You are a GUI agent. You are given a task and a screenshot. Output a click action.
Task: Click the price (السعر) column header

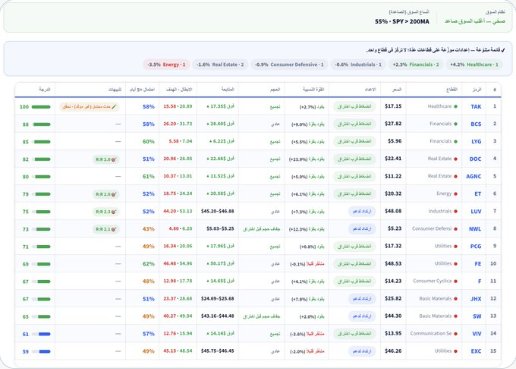(x=397, y=89)
